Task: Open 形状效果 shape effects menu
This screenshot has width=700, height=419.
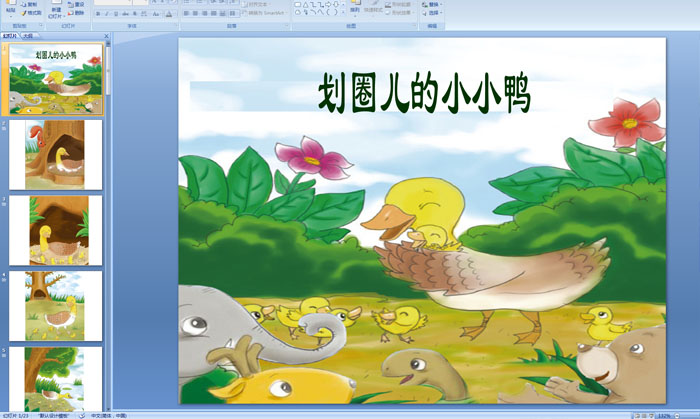Action: point(399,12)
